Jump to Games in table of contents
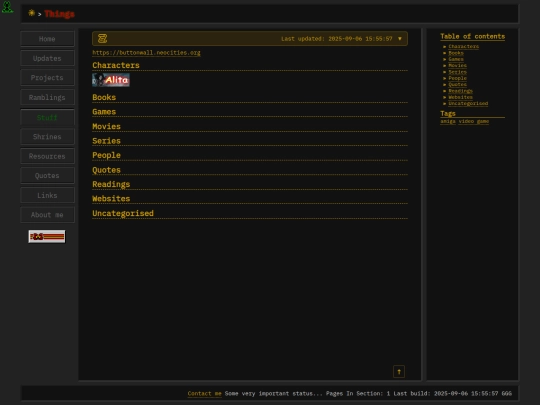The image size is (540, 405). coord(456,59)
